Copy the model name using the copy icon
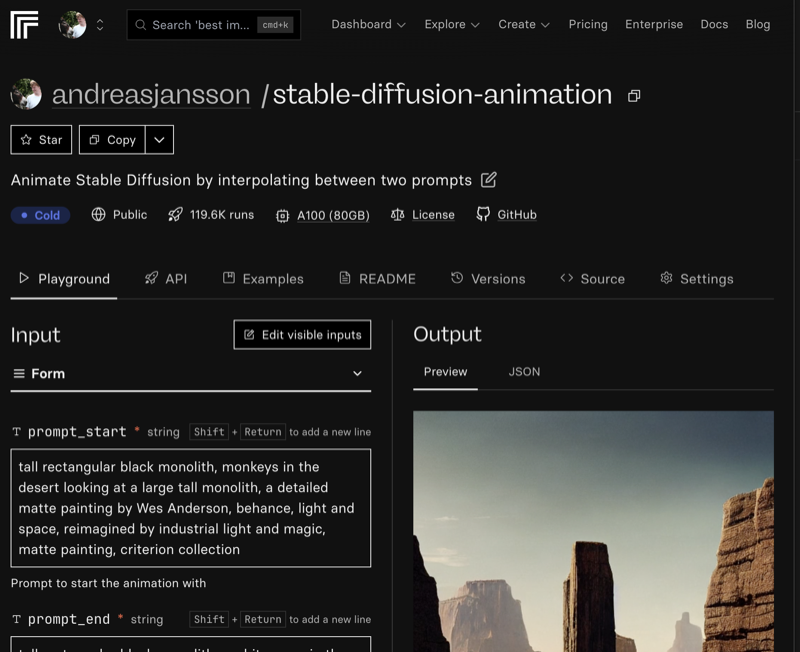The width and height of the screenshot is (800, 652). coord(634,94)
